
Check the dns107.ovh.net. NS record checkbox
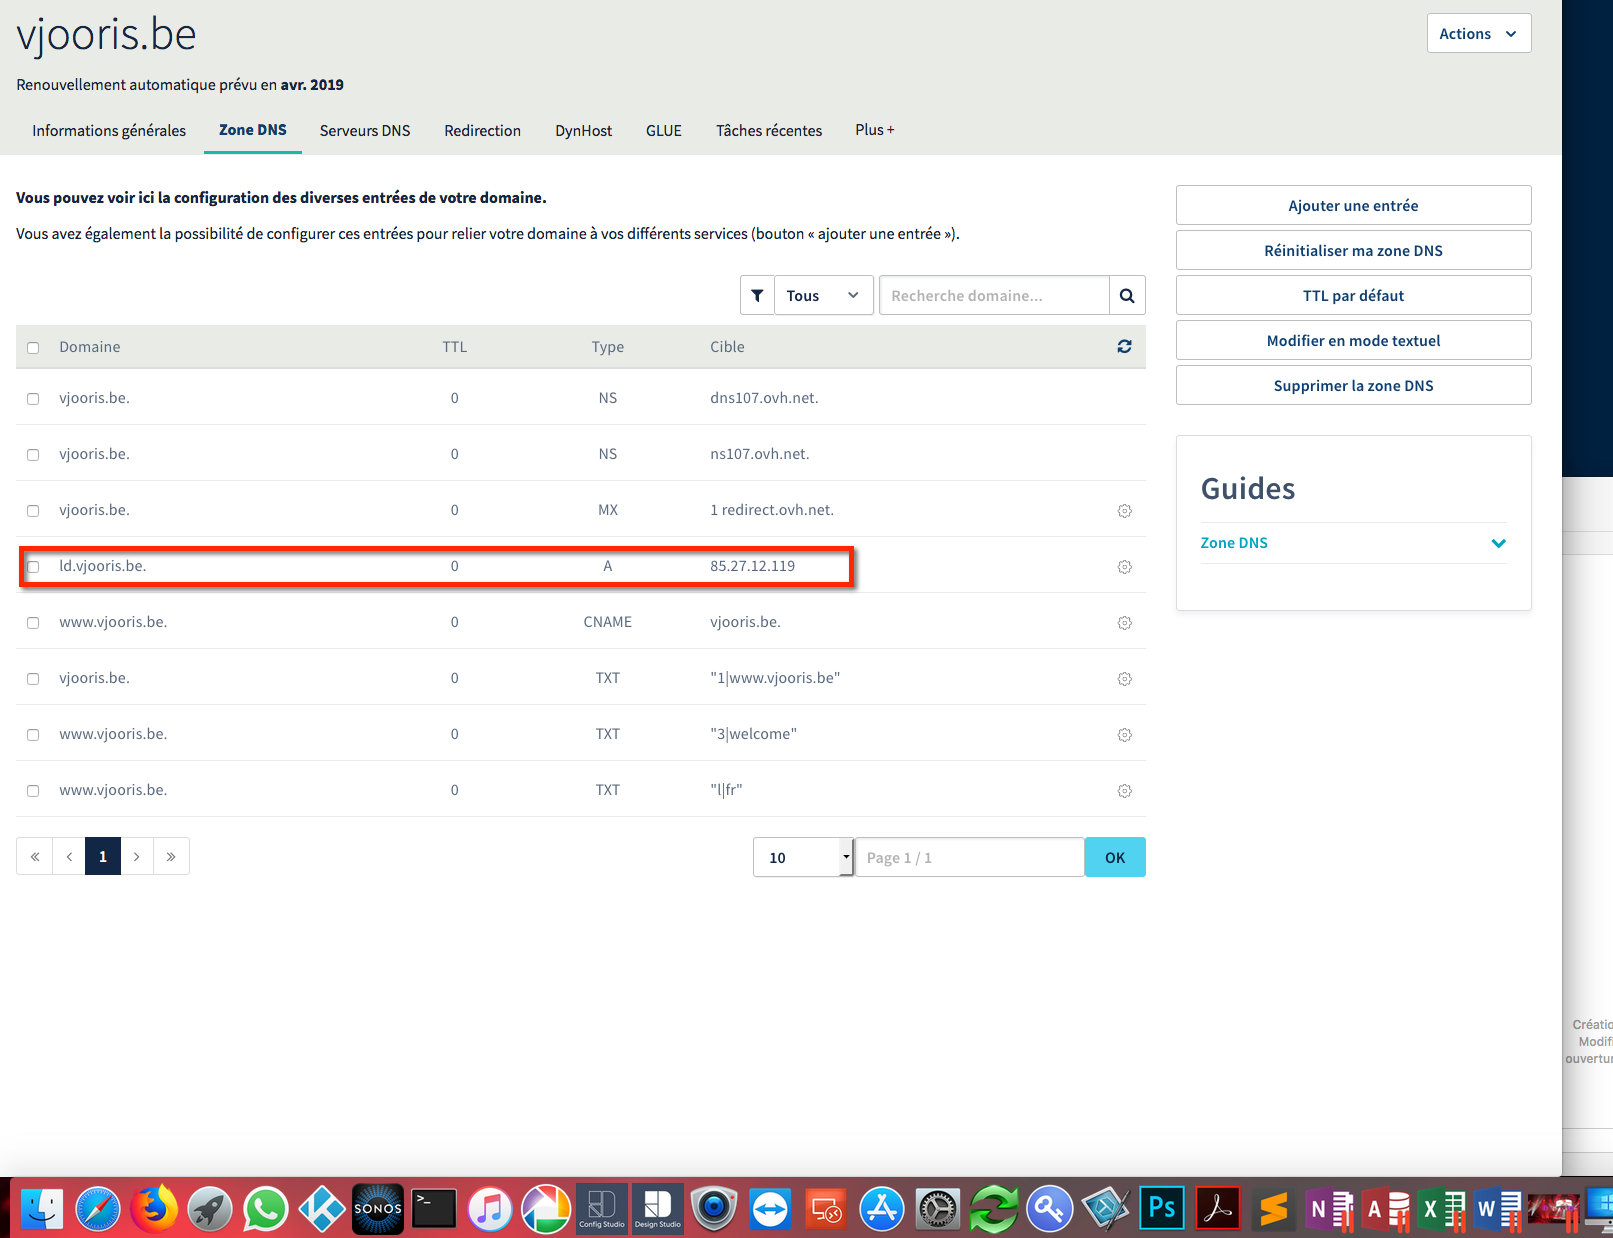[x=33, y=399]
